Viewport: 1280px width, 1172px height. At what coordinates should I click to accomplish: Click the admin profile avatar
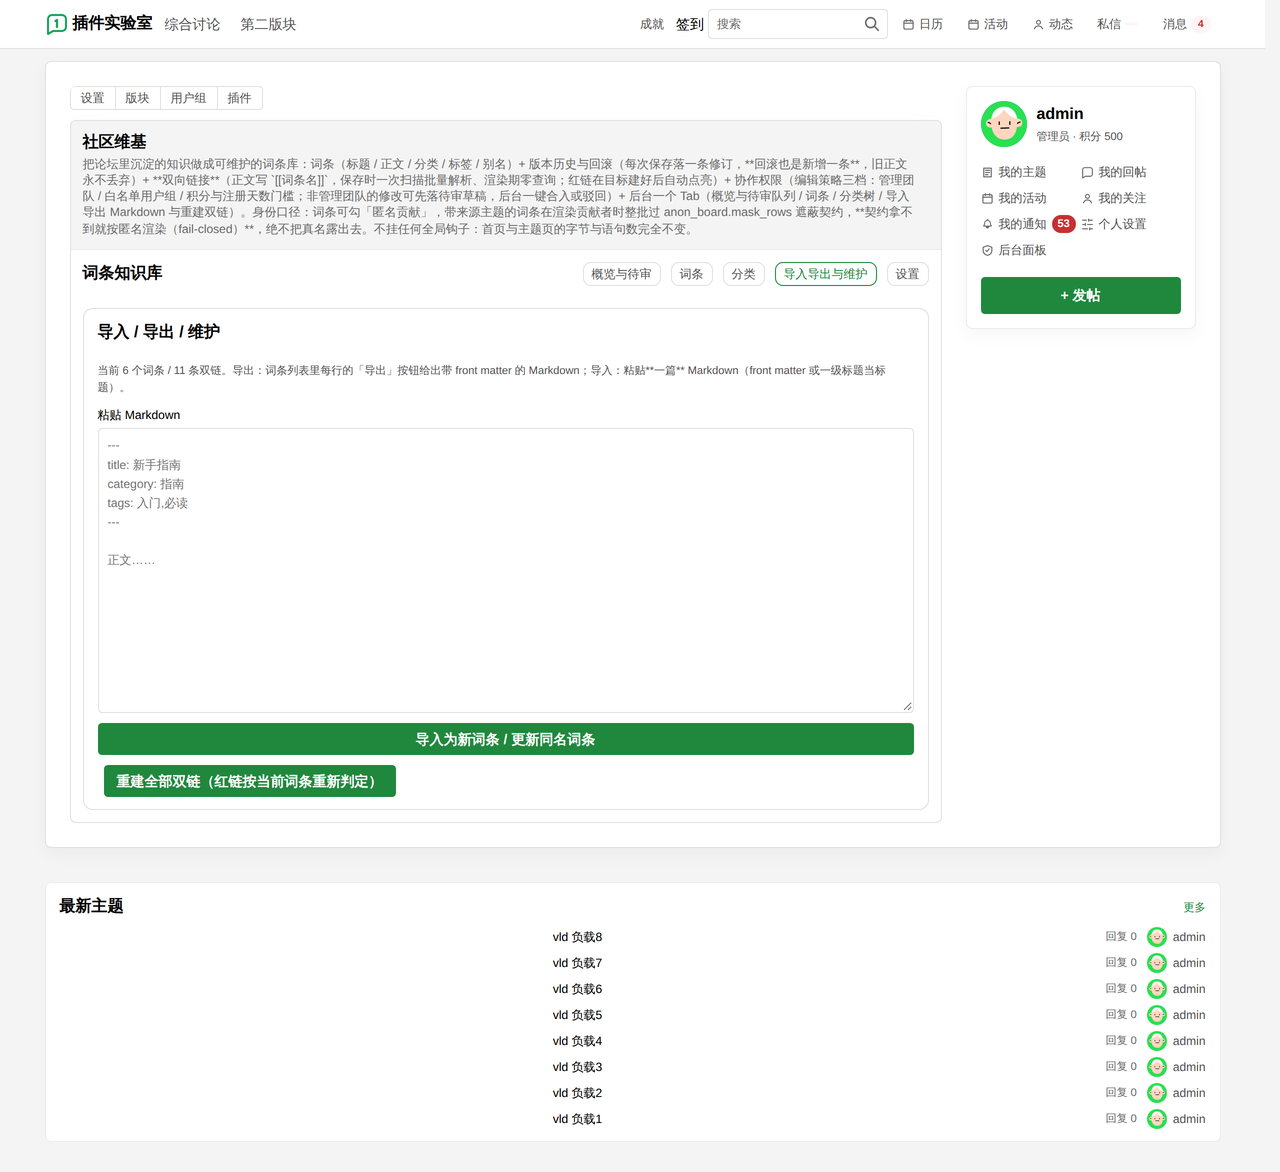click(x=1004, y=124)
